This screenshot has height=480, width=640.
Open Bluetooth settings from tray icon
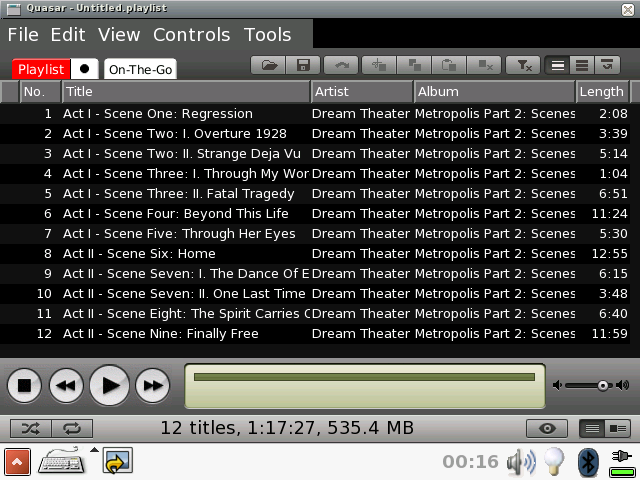click(588, 462)
